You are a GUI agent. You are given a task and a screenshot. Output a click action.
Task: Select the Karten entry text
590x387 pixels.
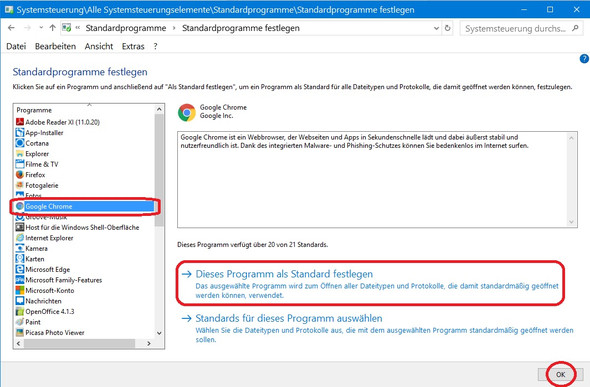35,259
